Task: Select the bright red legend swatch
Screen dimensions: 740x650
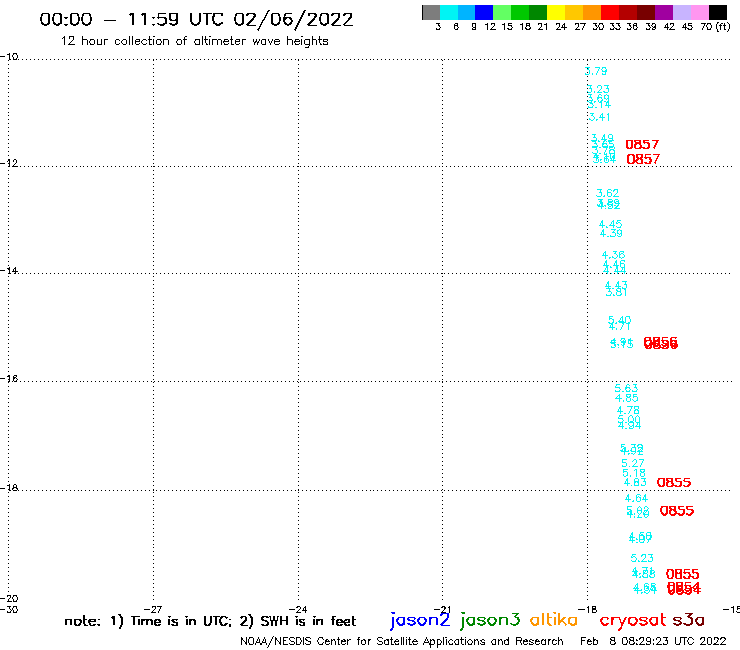Action: coord(610,12)
